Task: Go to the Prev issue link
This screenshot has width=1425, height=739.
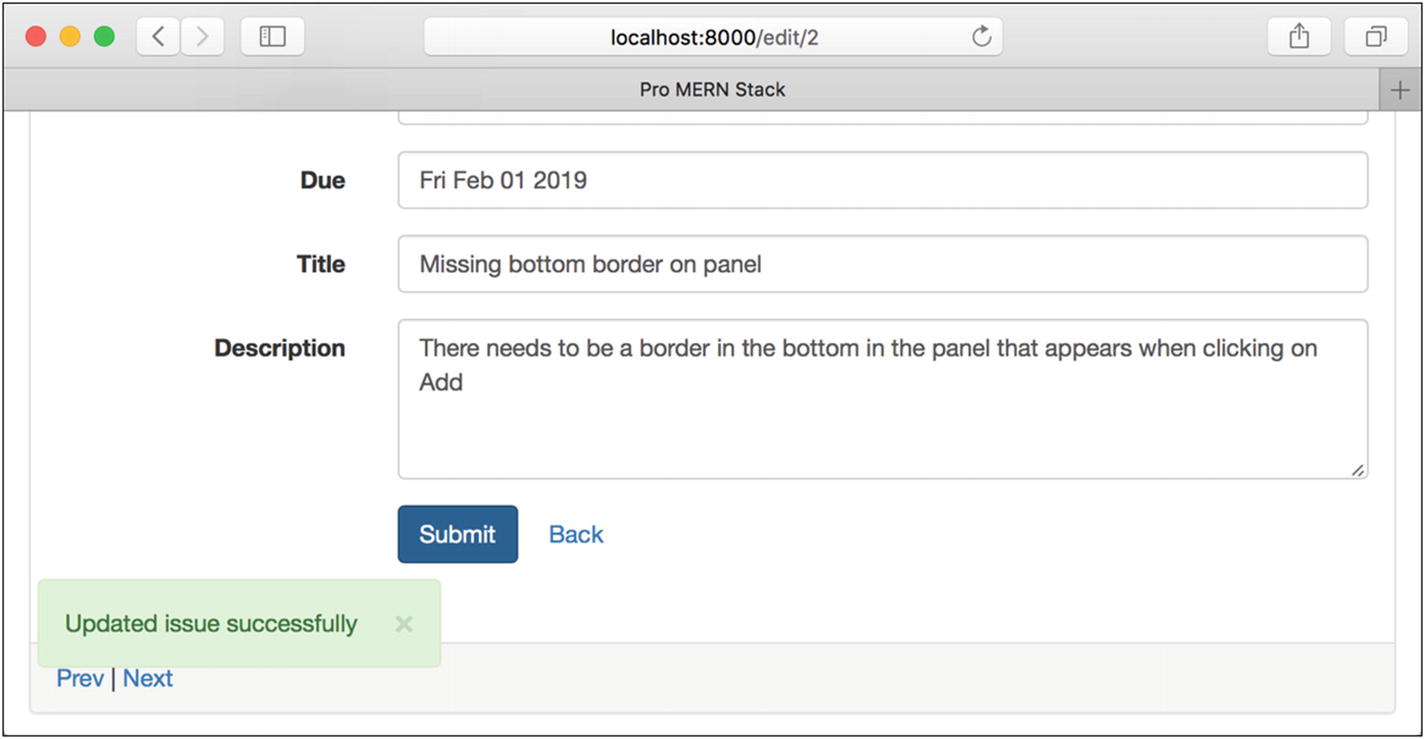Action: click(80, 679)
